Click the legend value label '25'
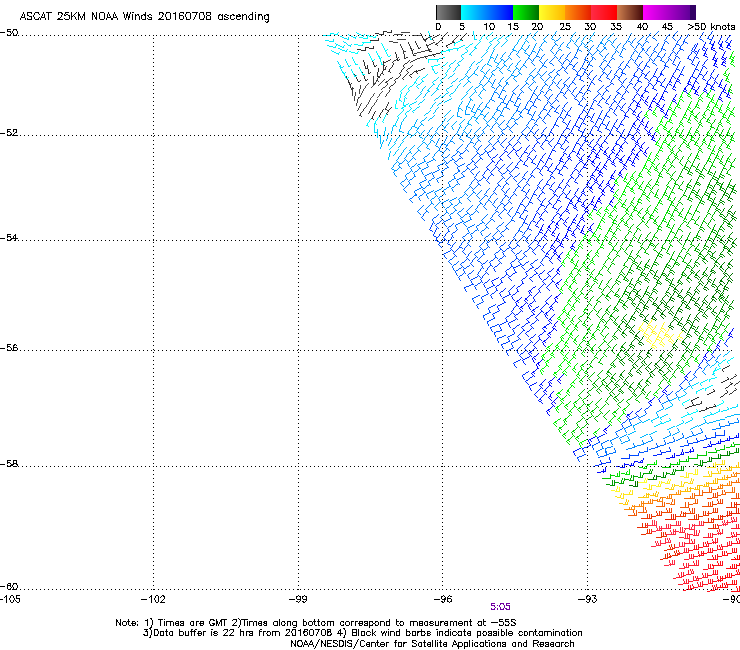This screenshot has height=650, width=740. coord(565,27)
